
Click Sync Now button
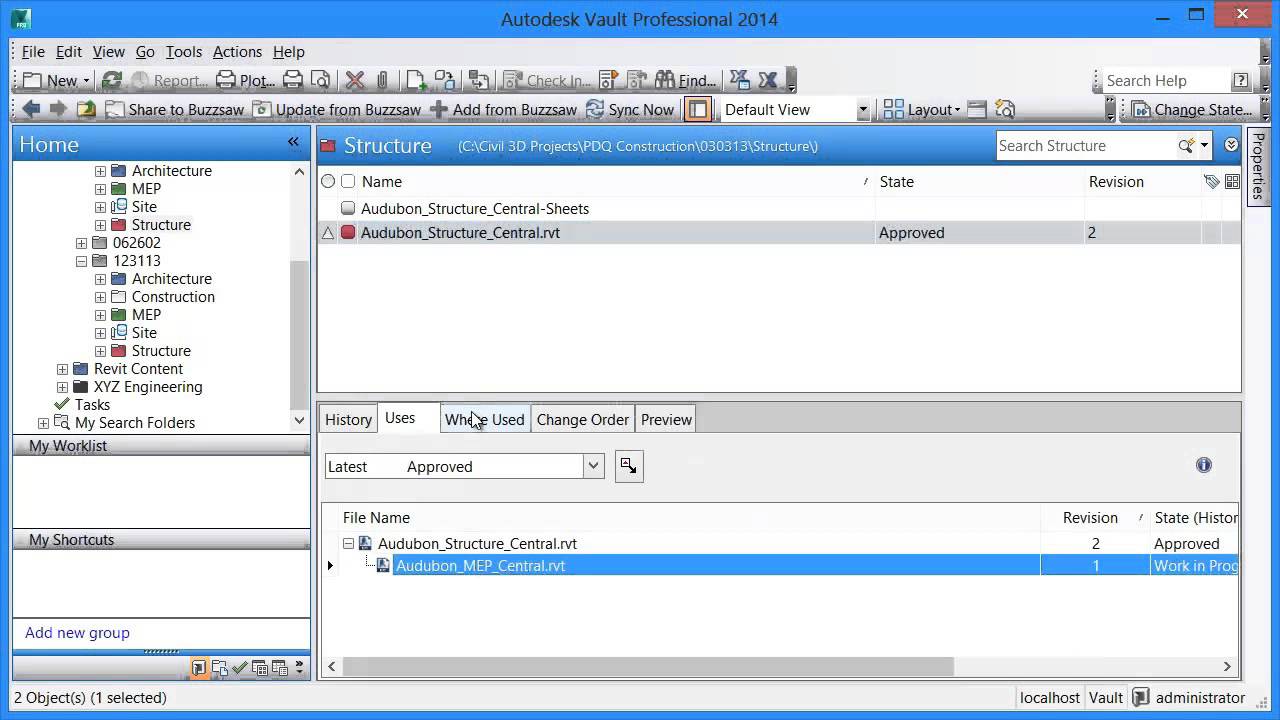630,109
